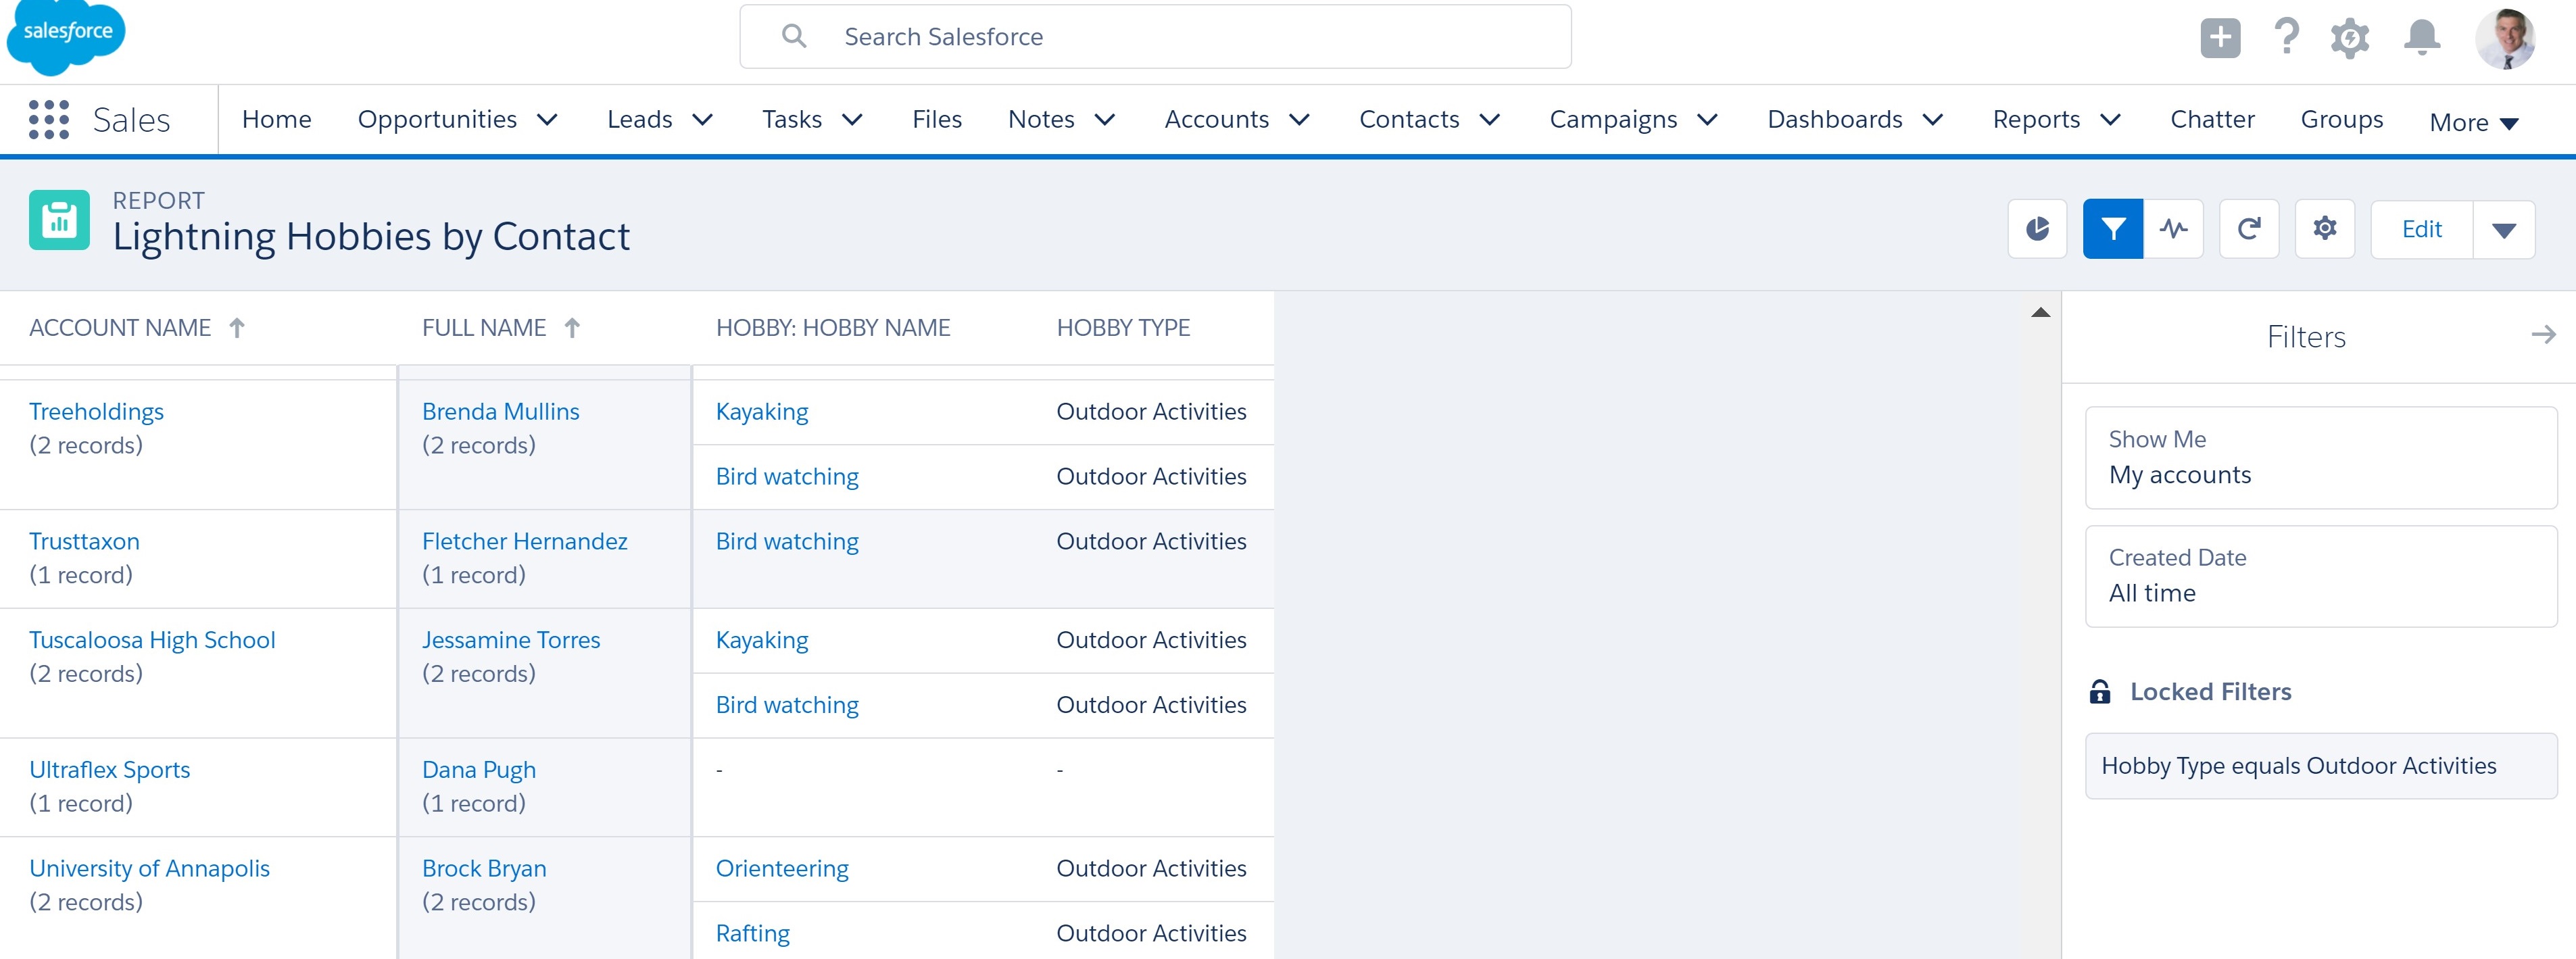Screen dimensions: 2576x959
Task: Expand the Opportunities tab chevron
Action: click(547, 120)
